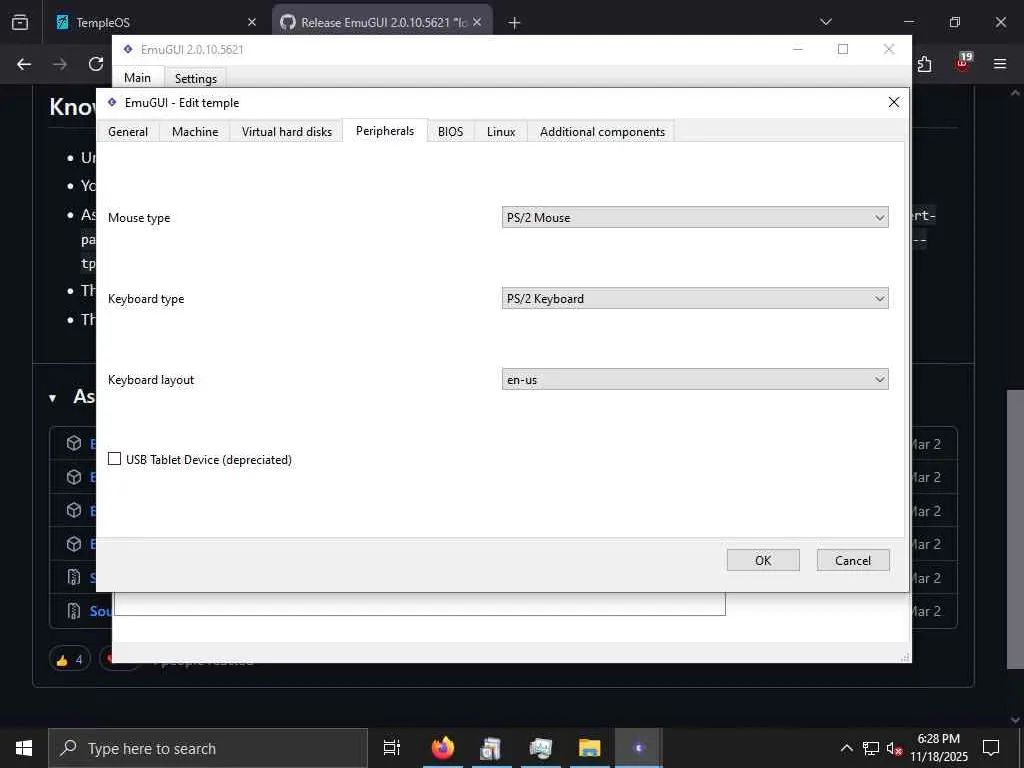
Task: Close the Release EmuGUI browser tab
Action: [477, 22]
